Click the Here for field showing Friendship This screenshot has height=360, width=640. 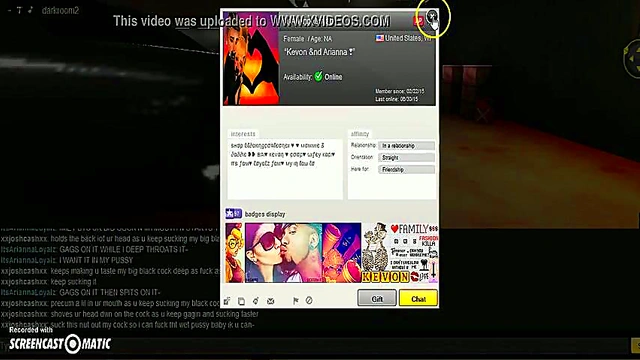406,169
